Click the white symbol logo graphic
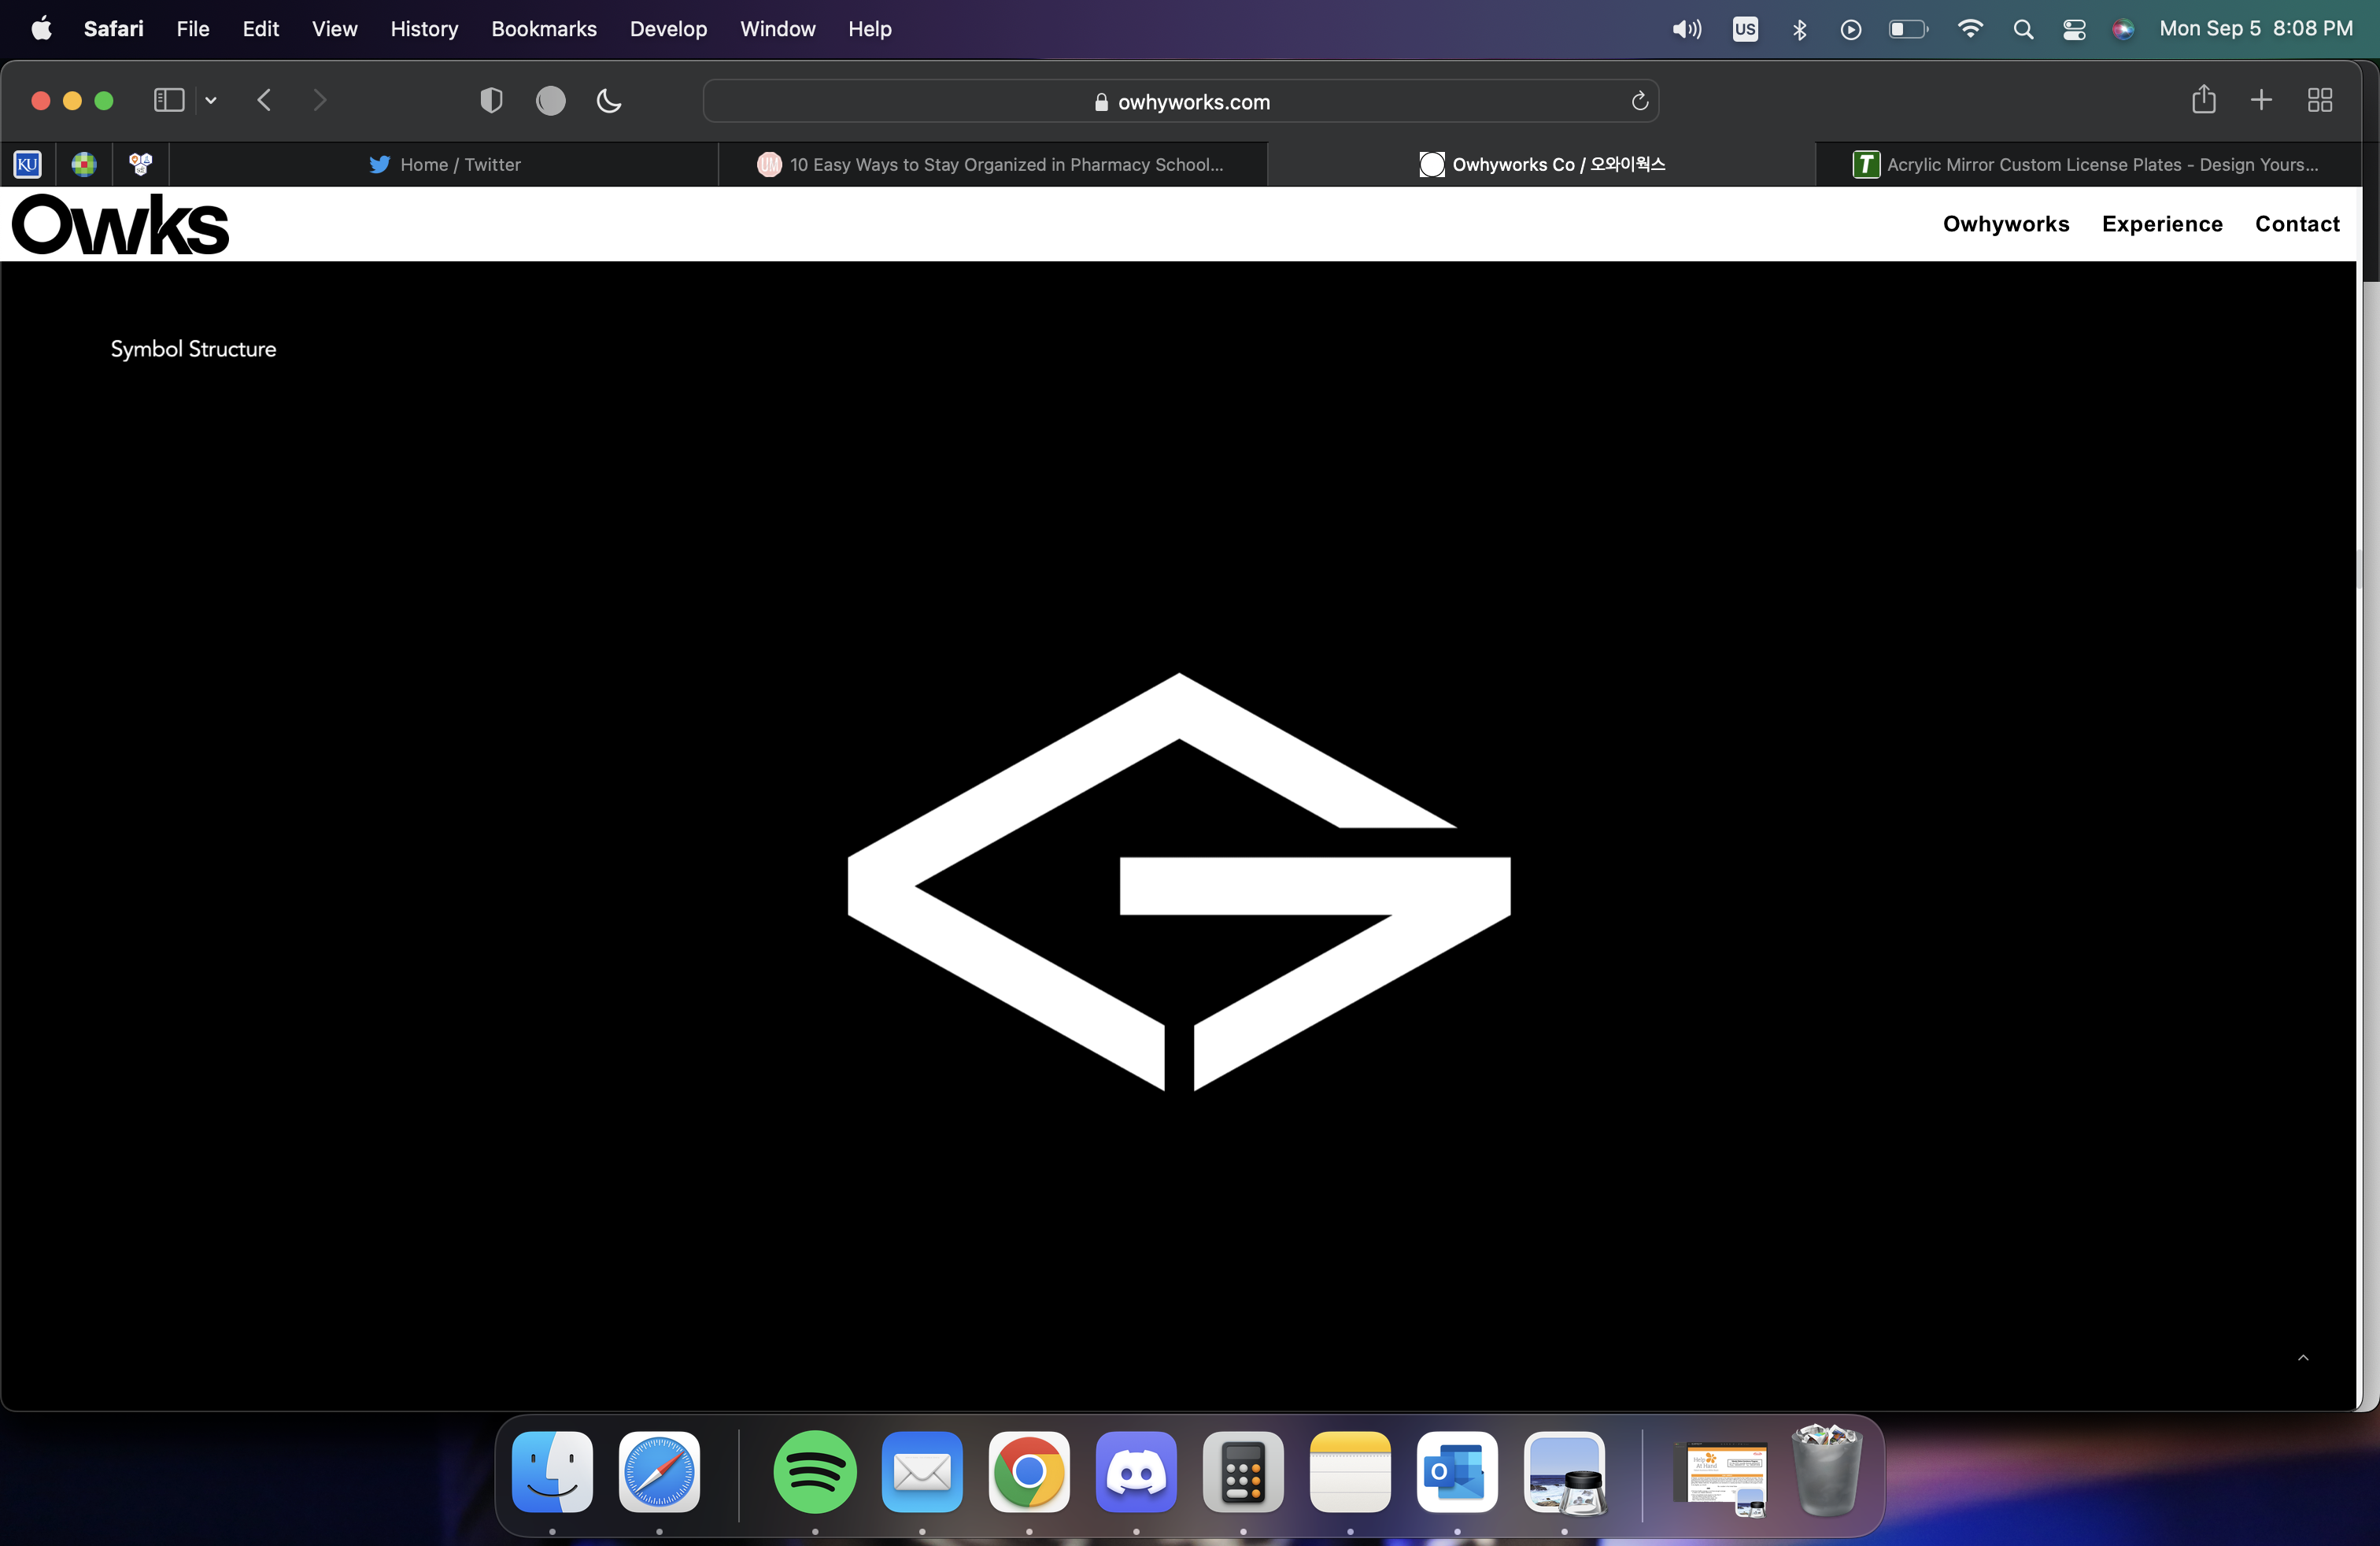 tap(1179, 882)
